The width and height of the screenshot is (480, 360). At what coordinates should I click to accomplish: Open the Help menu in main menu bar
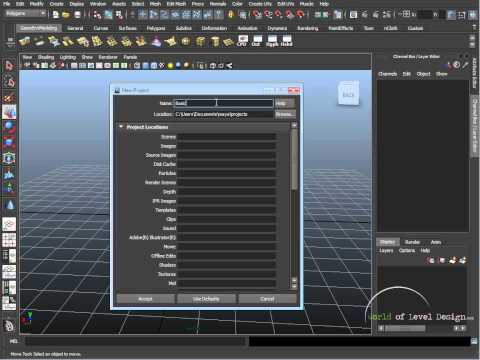click(324, 4)
